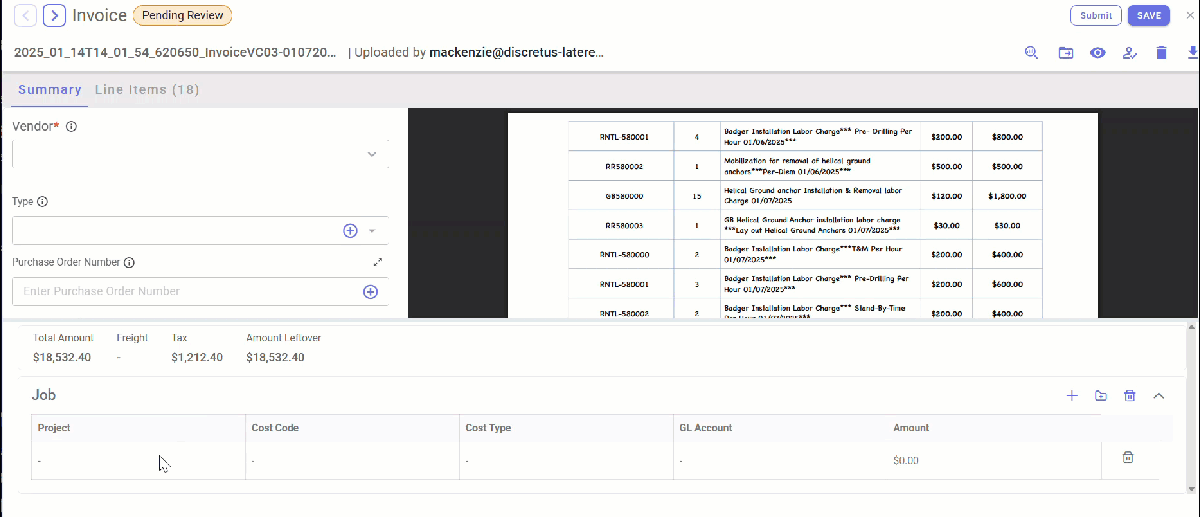This screenshot has width=1200, height=517.
Task: Click the Job section folder icon
Action: point(1101,396)
